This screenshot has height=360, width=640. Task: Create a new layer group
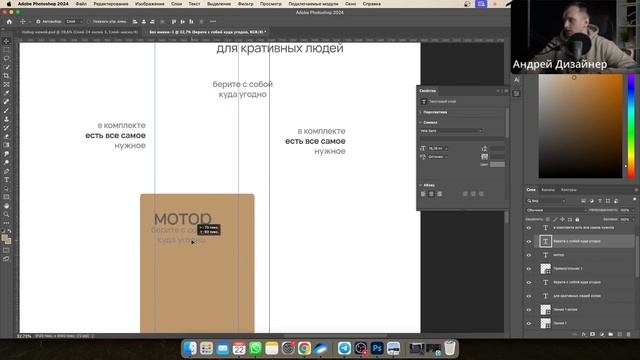tap(611, 334)
